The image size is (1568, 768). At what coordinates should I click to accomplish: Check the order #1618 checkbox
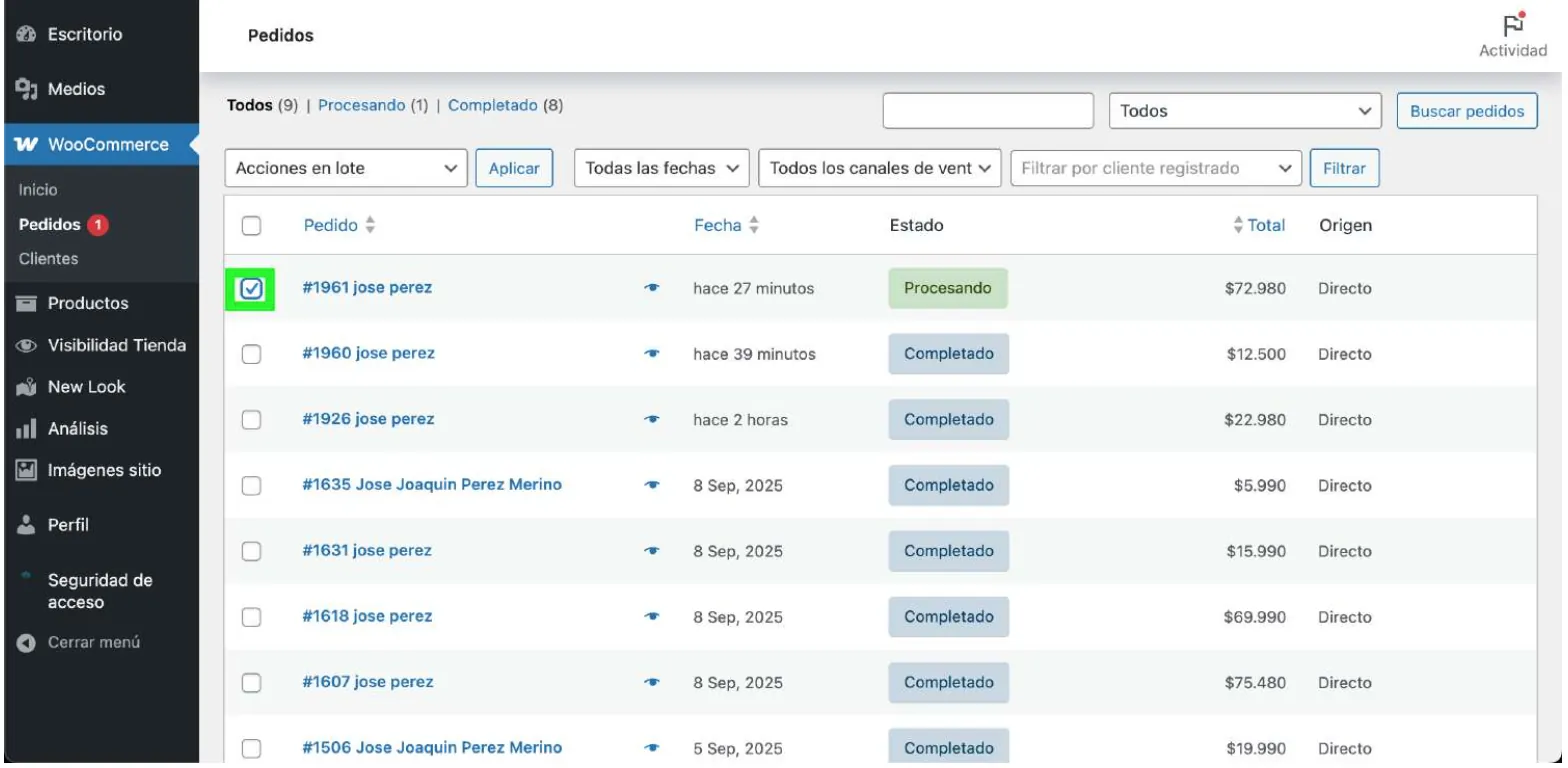[251, 617]
